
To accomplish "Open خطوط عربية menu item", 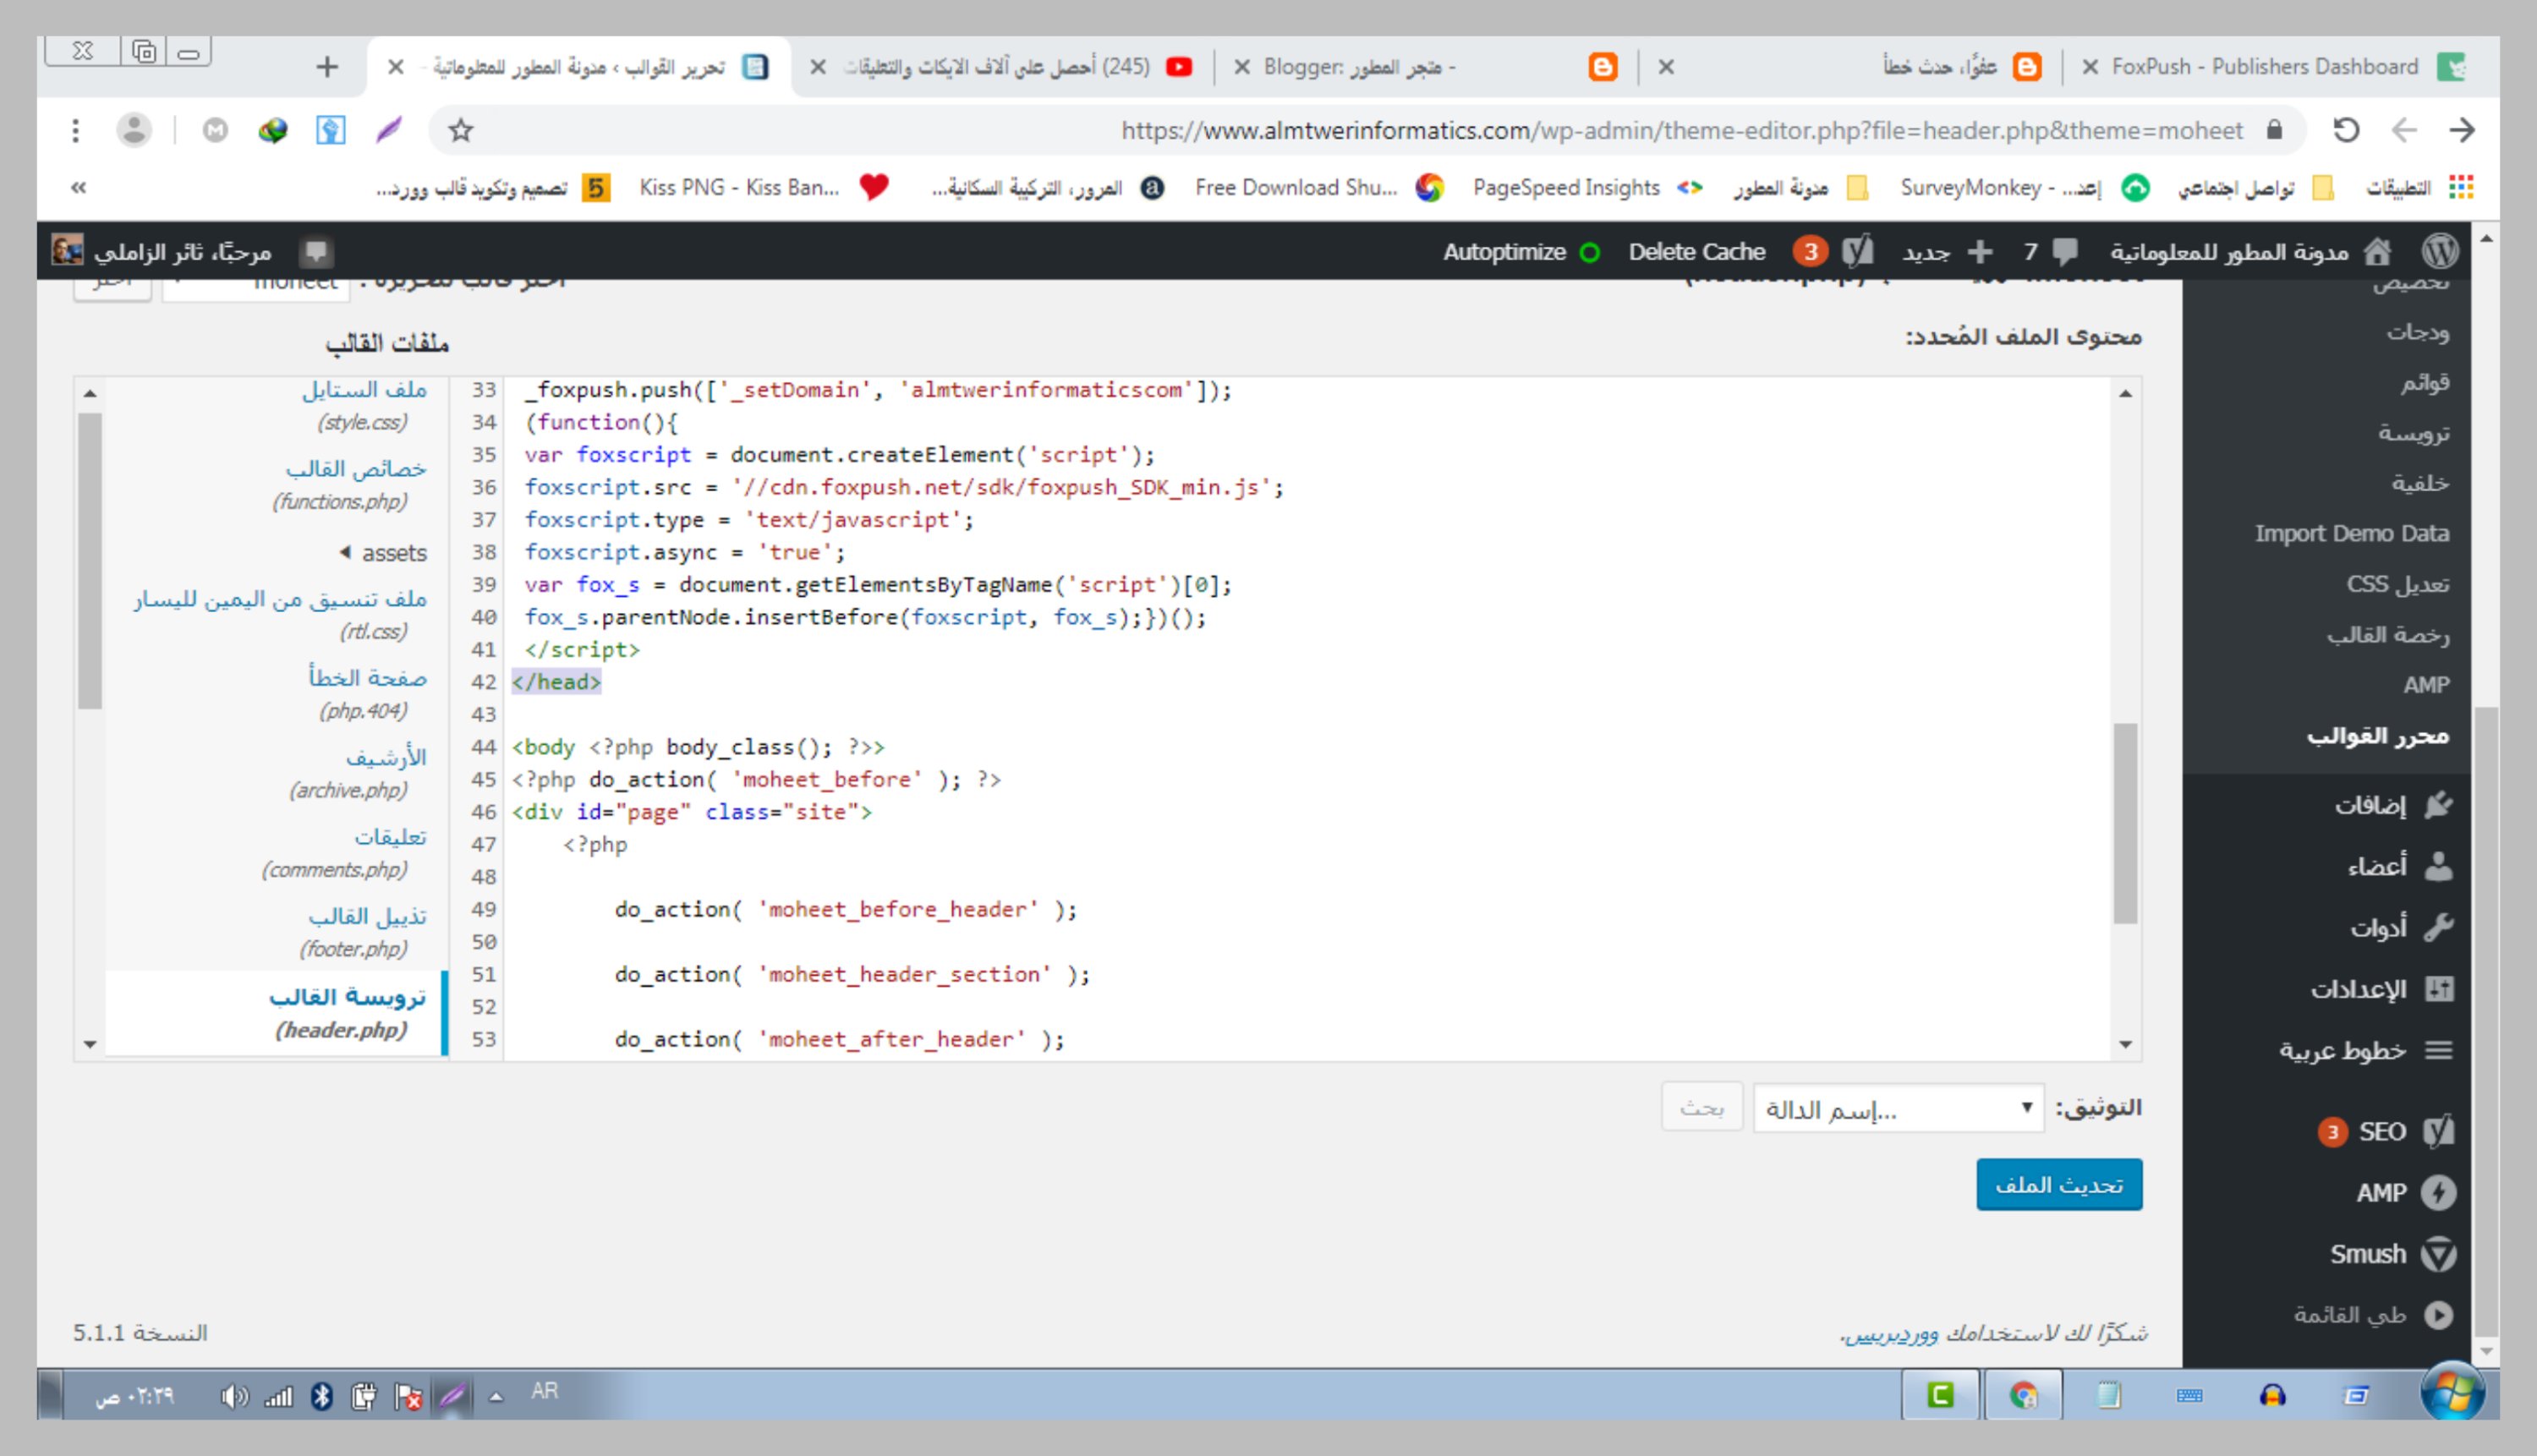I will 2365,1050.
